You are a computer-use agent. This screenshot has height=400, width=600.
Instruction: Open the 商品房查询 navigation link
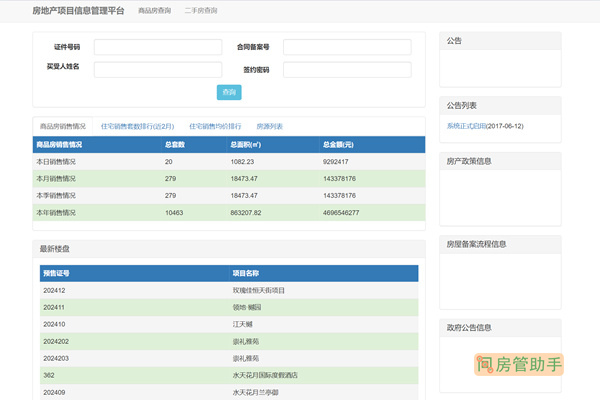point(155,11)
